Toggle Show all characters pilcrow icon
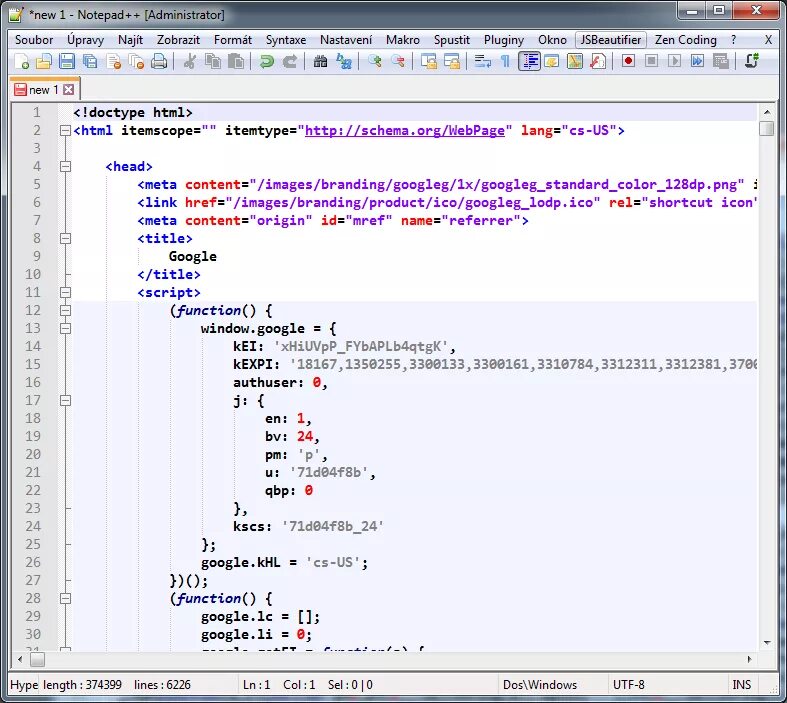Image resolution: width=787 pixels, height=703 pixels. [x=505, y=61]
